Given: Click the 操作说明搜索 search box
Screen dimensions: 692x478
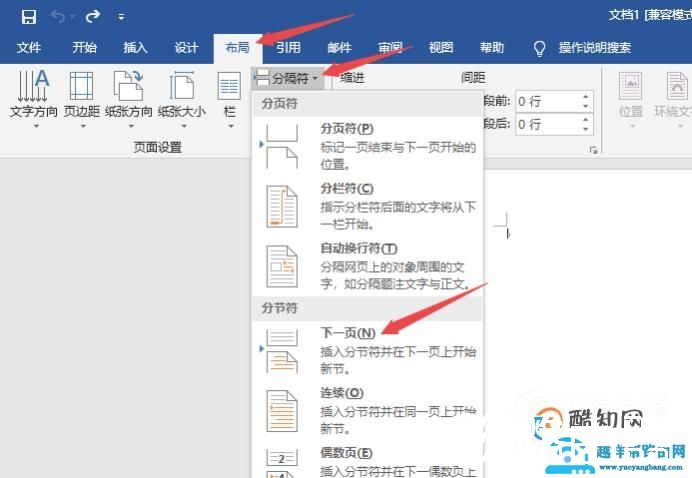Looking at the screenshot, I should [594, 48].
